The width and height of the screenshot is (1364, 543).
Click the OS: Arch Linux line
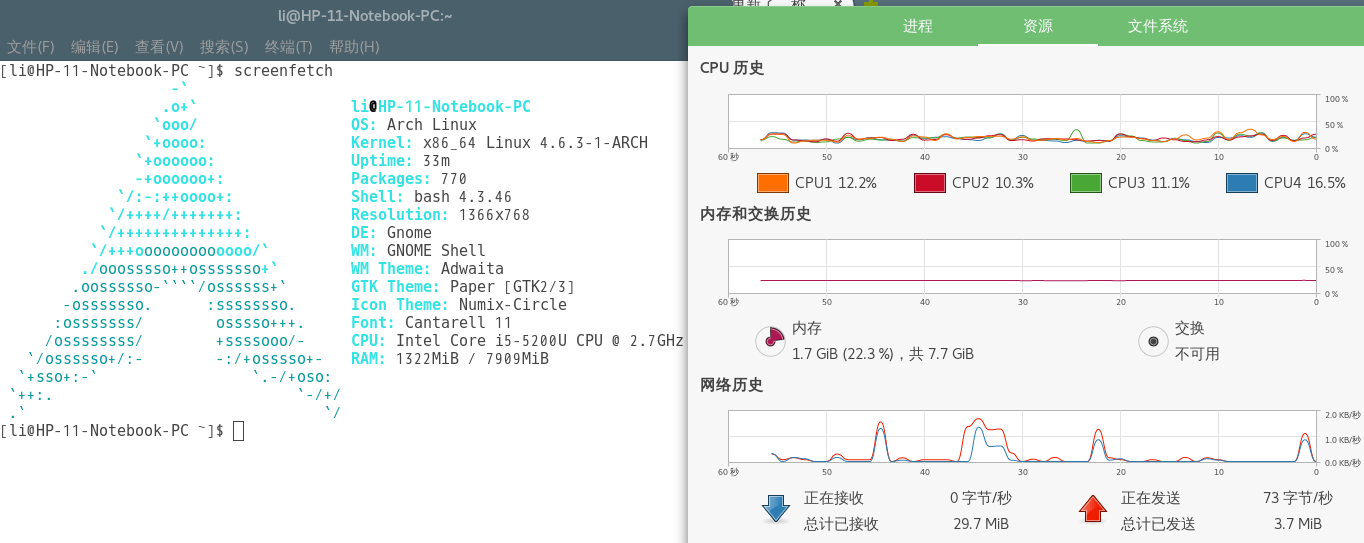tap(414, 125)
